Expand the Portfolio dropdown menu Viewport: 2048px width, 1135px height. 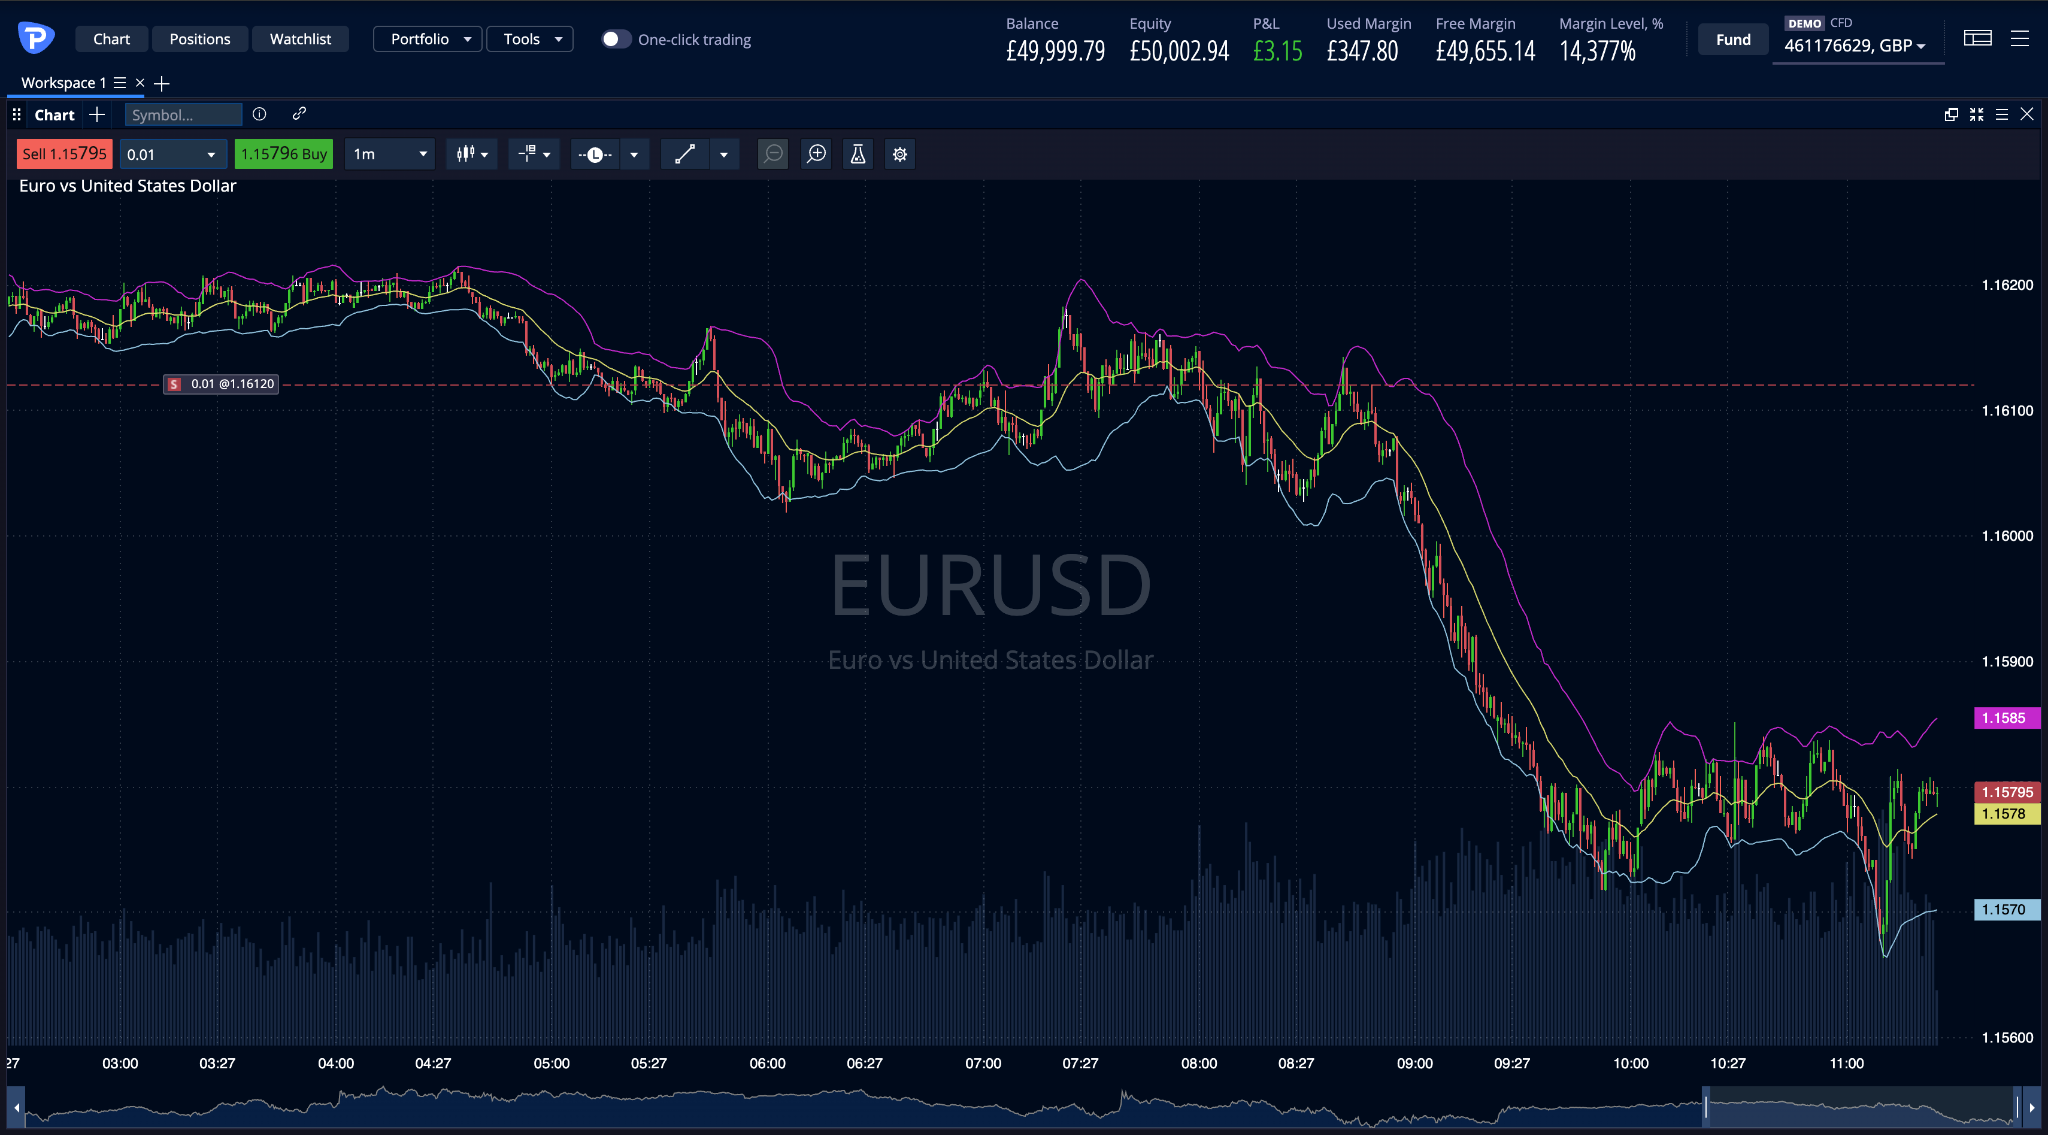428,39
